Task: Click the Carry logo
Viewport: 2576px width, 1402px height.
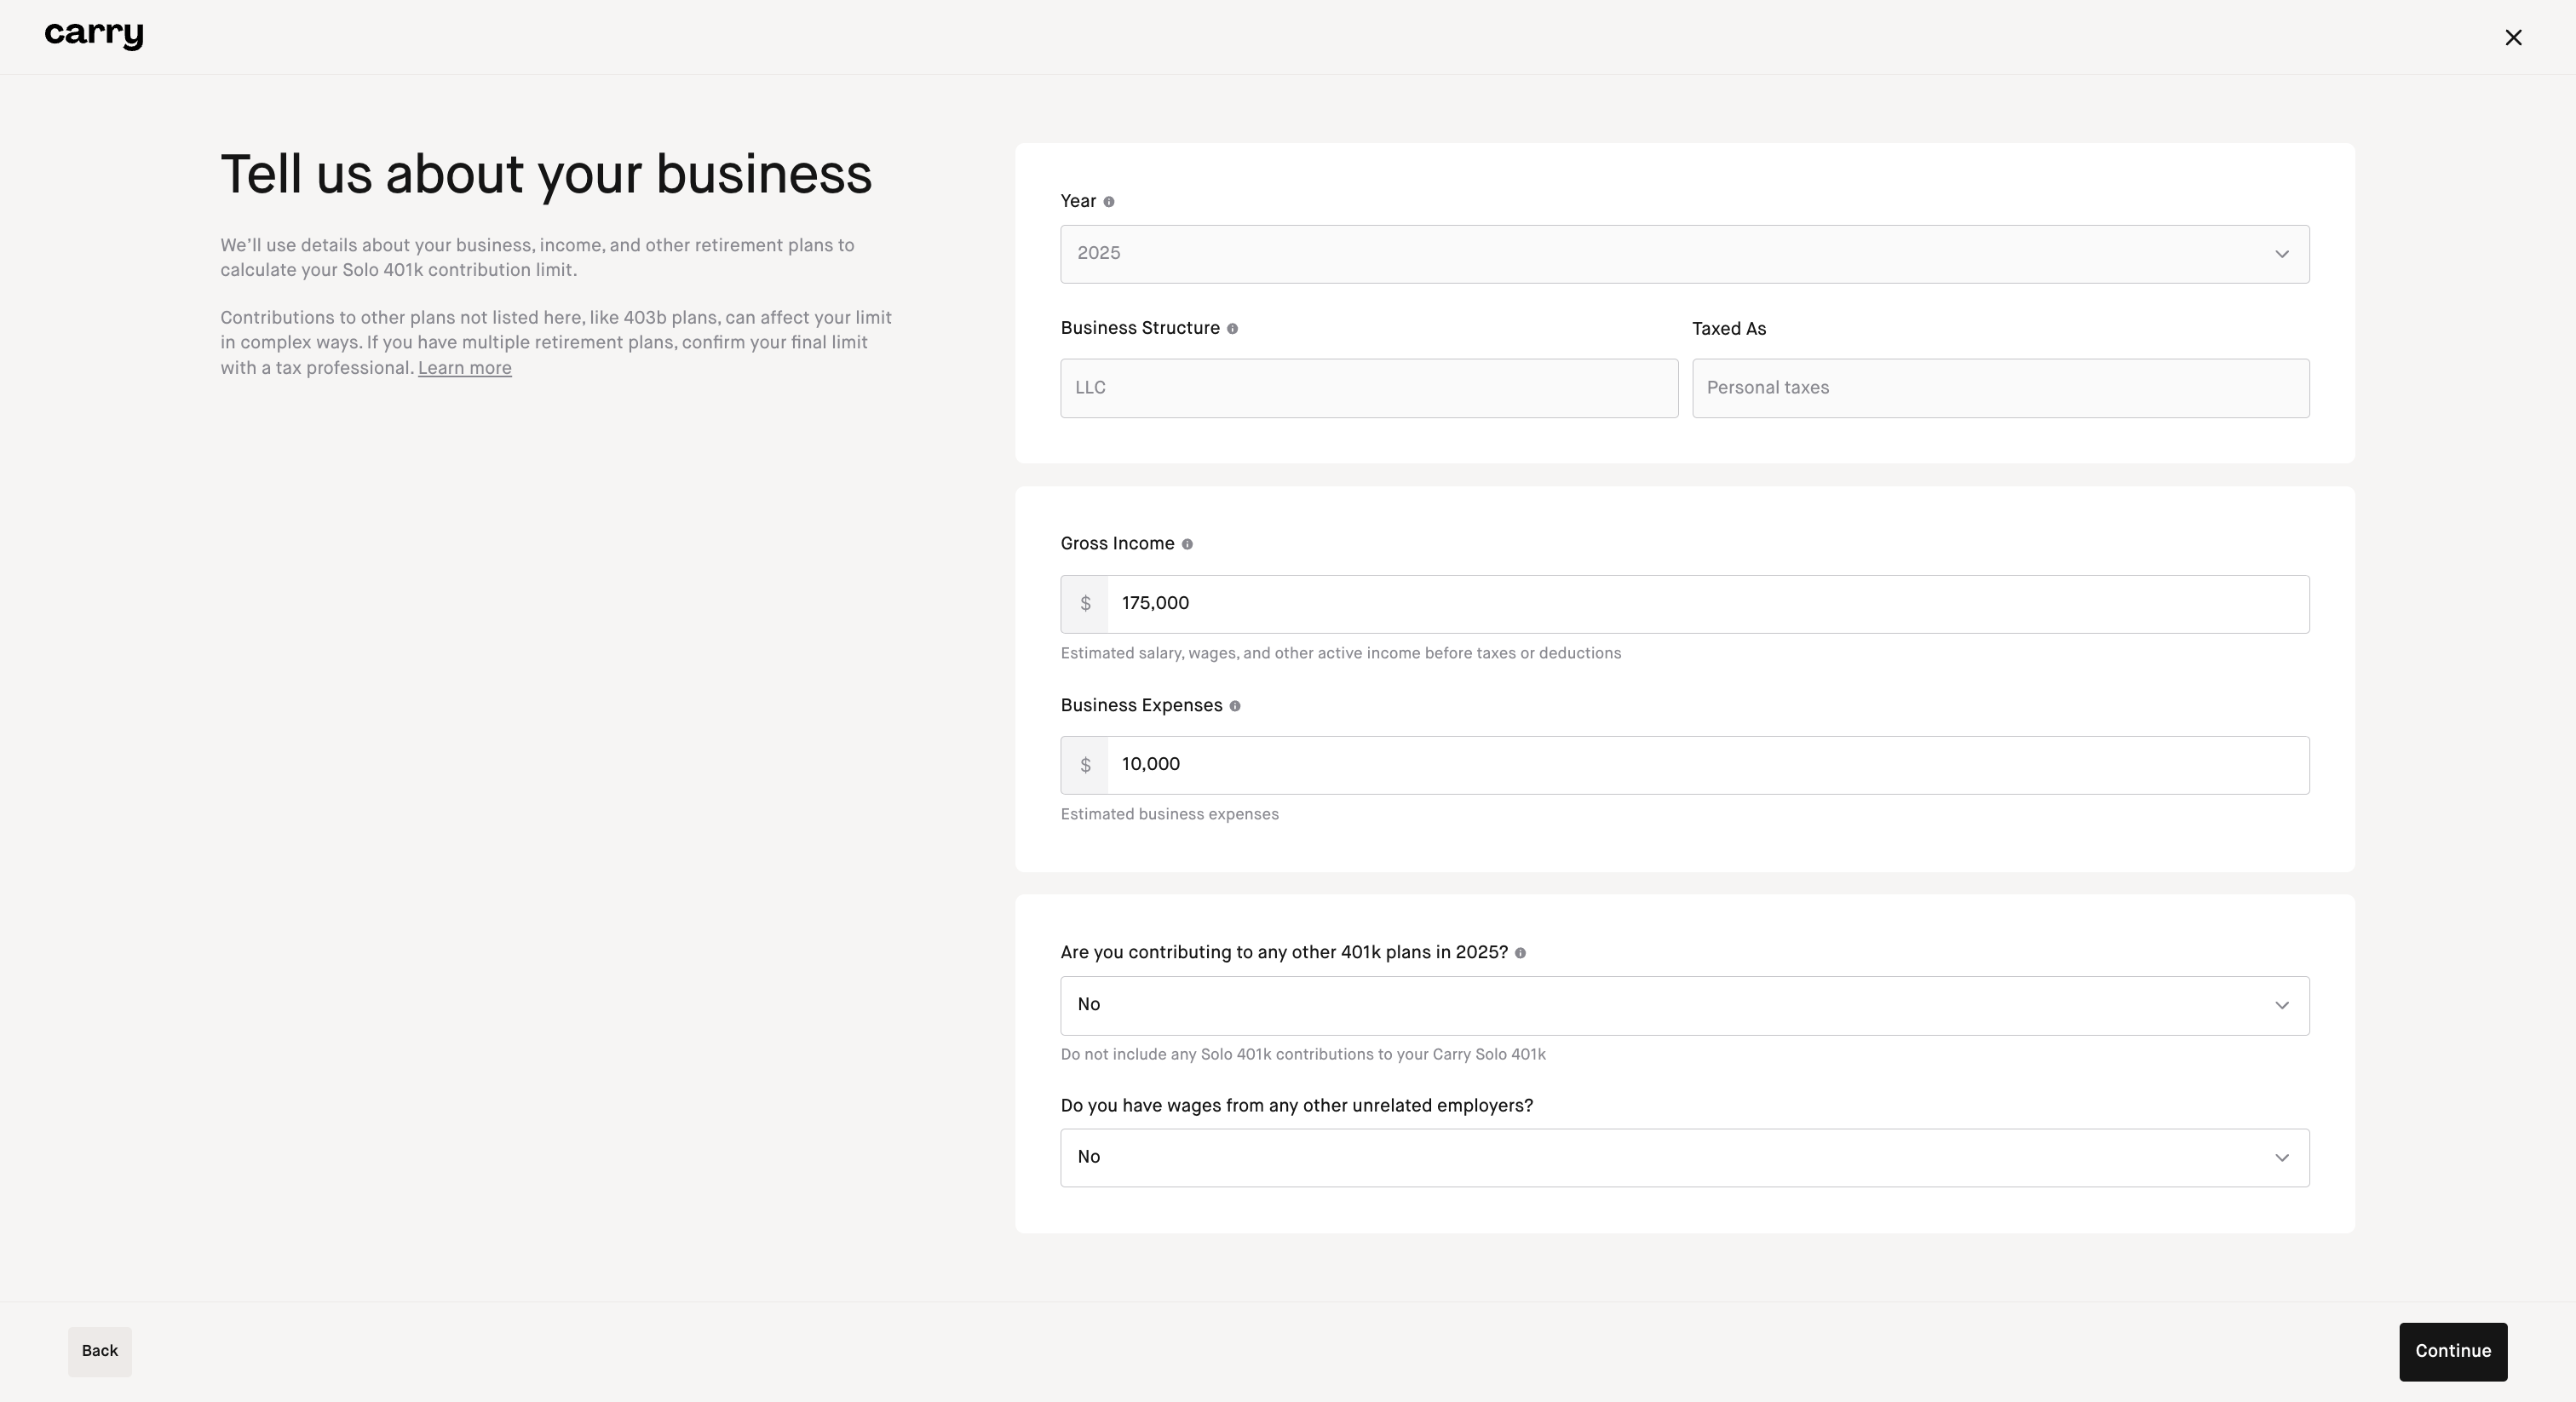Action: (x=94, y=36)
